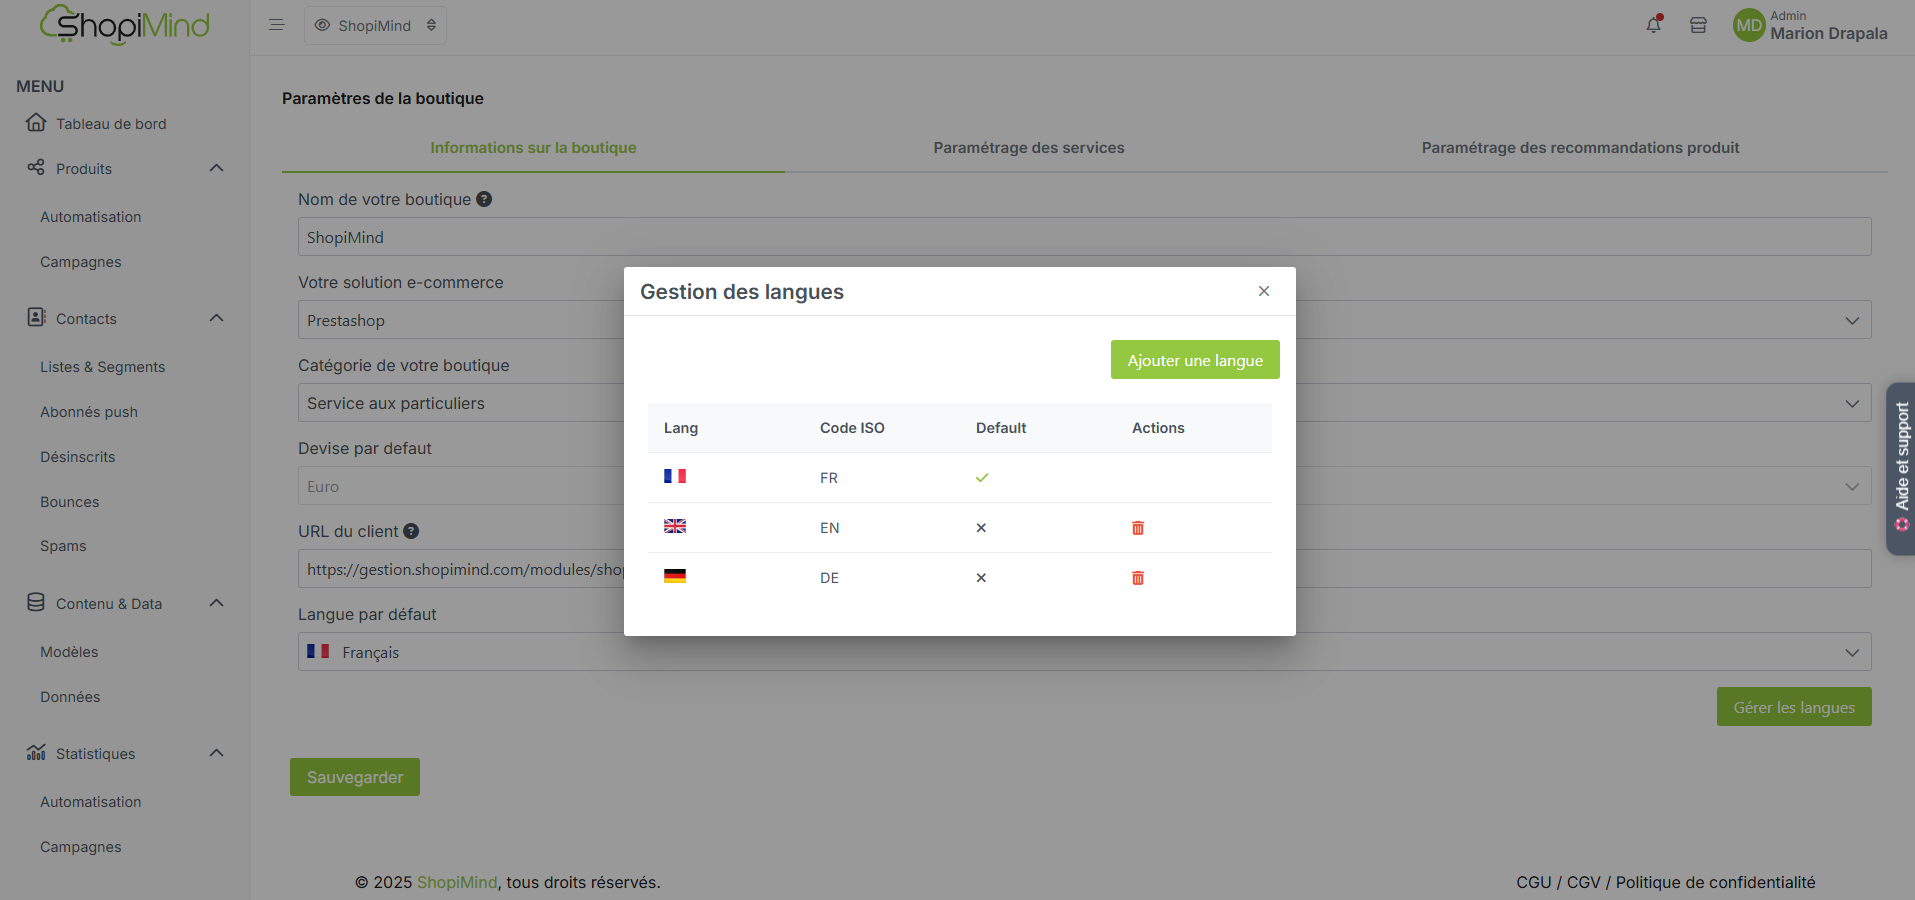Follow the ShopiMind footer link
This screenshot has height=900, width=1915.
tap(457, 882)
